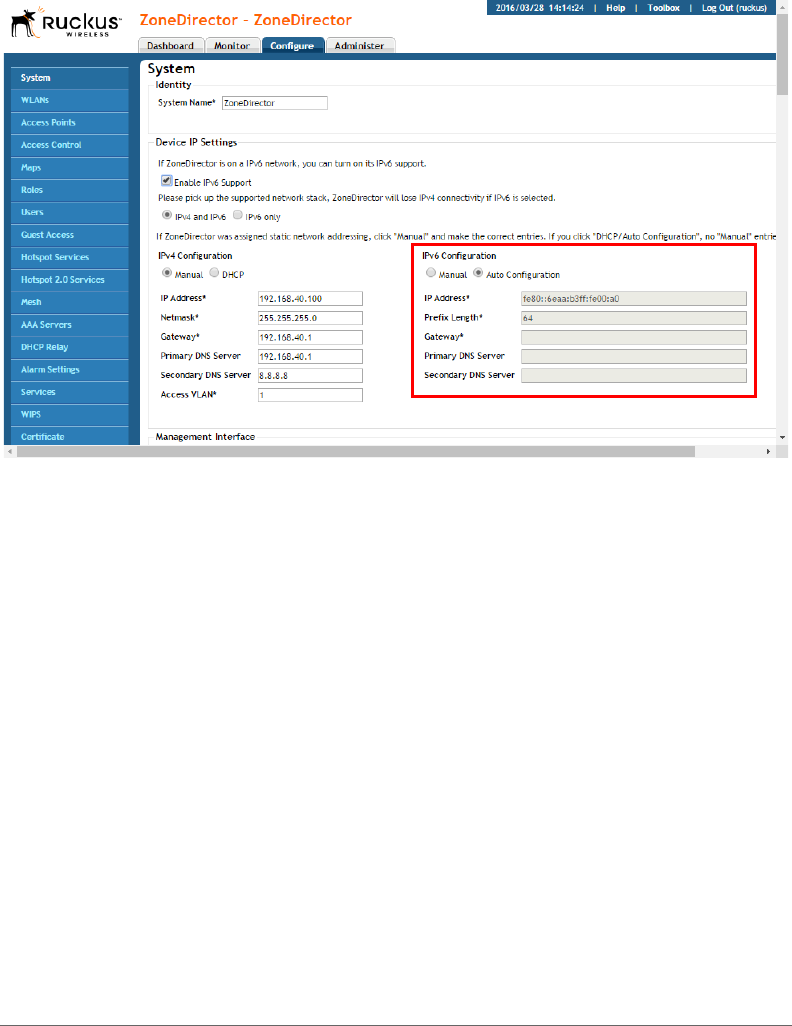Toggle Enable IPv6 Support checkbox
Image resolution: width=792 pixels, height=1026 pixels.
(x=166, y=181)
